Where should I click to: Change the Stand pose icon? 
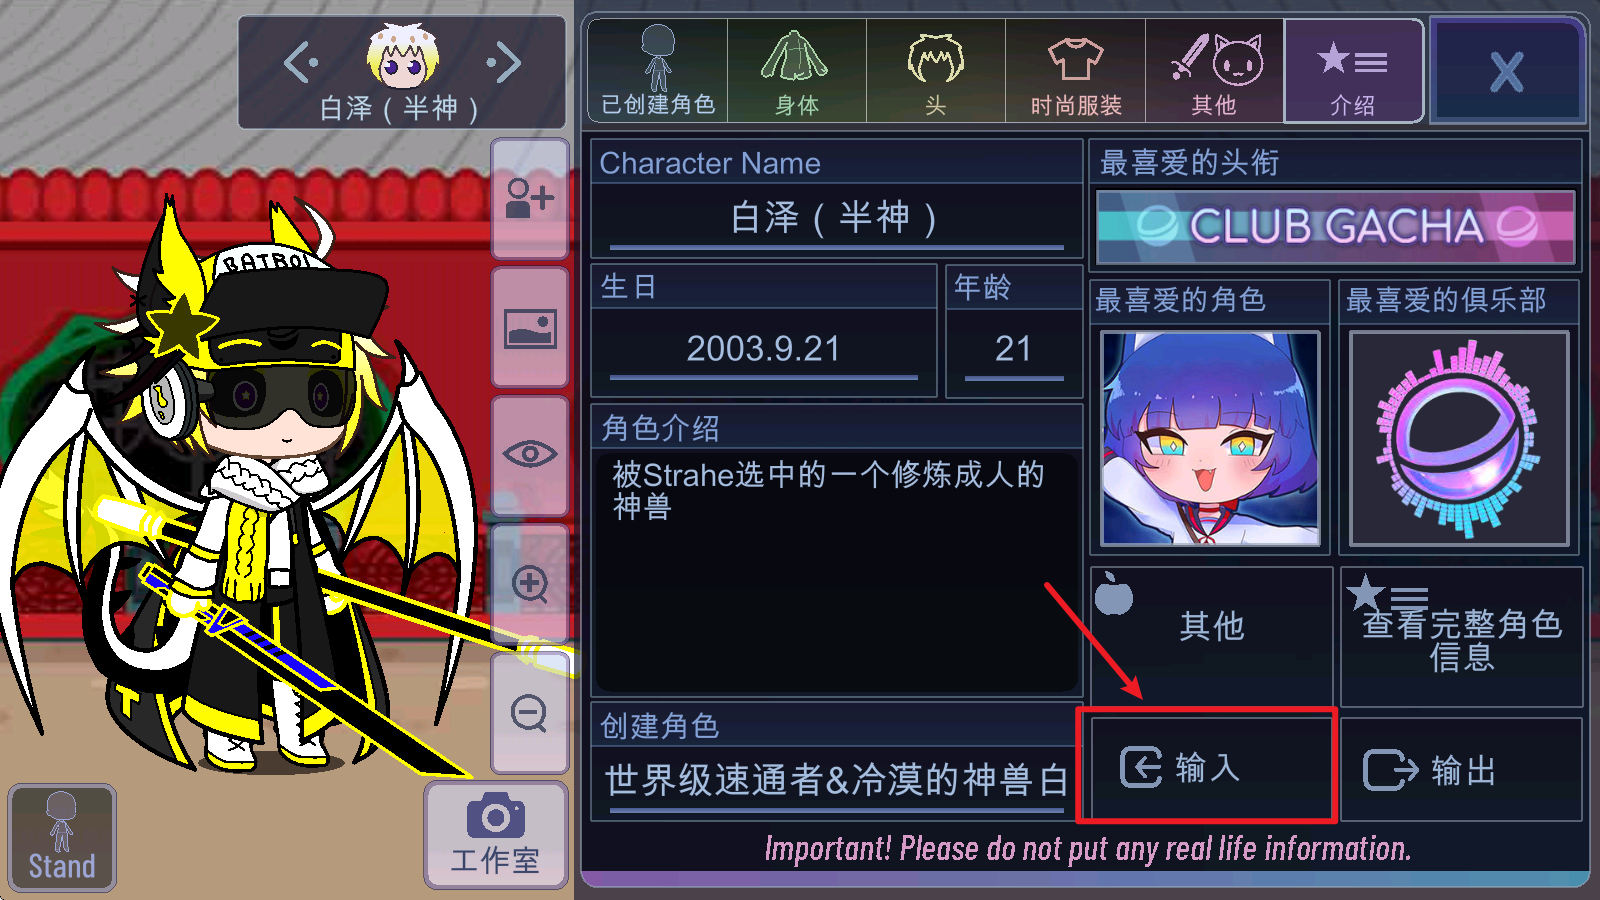point(62,837)
